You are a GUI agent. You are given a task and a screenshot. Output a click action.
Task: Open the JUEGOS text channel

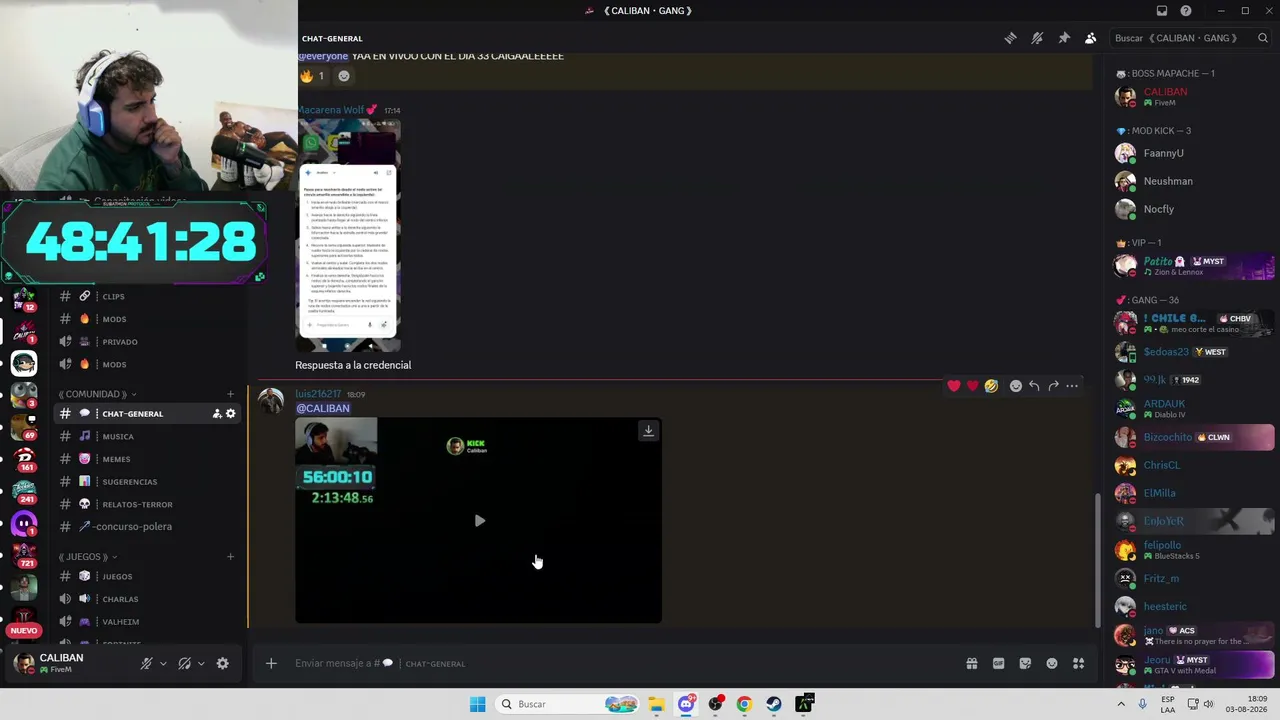(146, 577)
